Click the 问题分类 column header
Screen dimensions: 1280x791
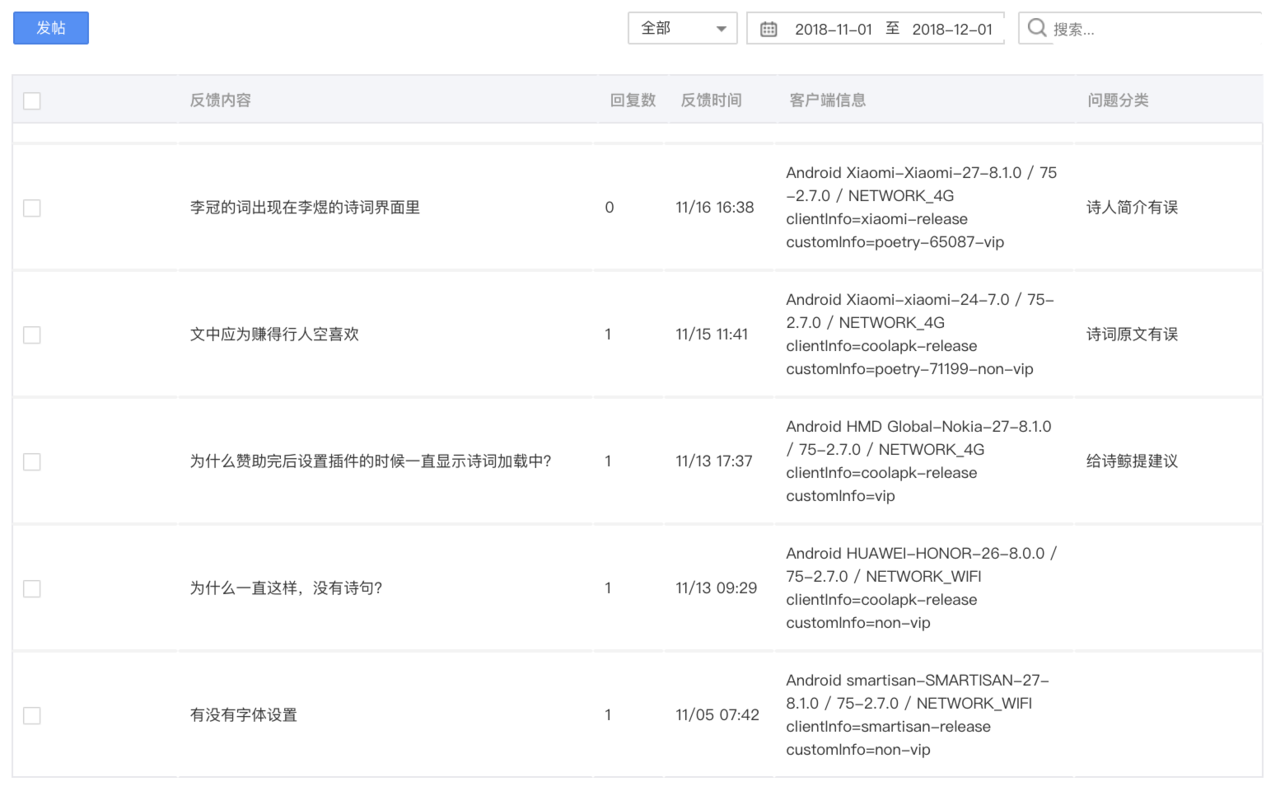pos(1118,100)
